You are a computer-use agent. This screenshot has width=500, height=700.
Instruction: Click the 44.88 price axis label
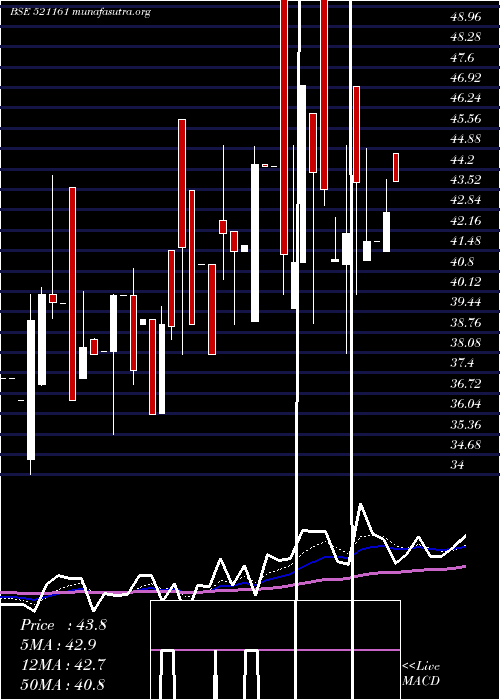click(466, 139)
